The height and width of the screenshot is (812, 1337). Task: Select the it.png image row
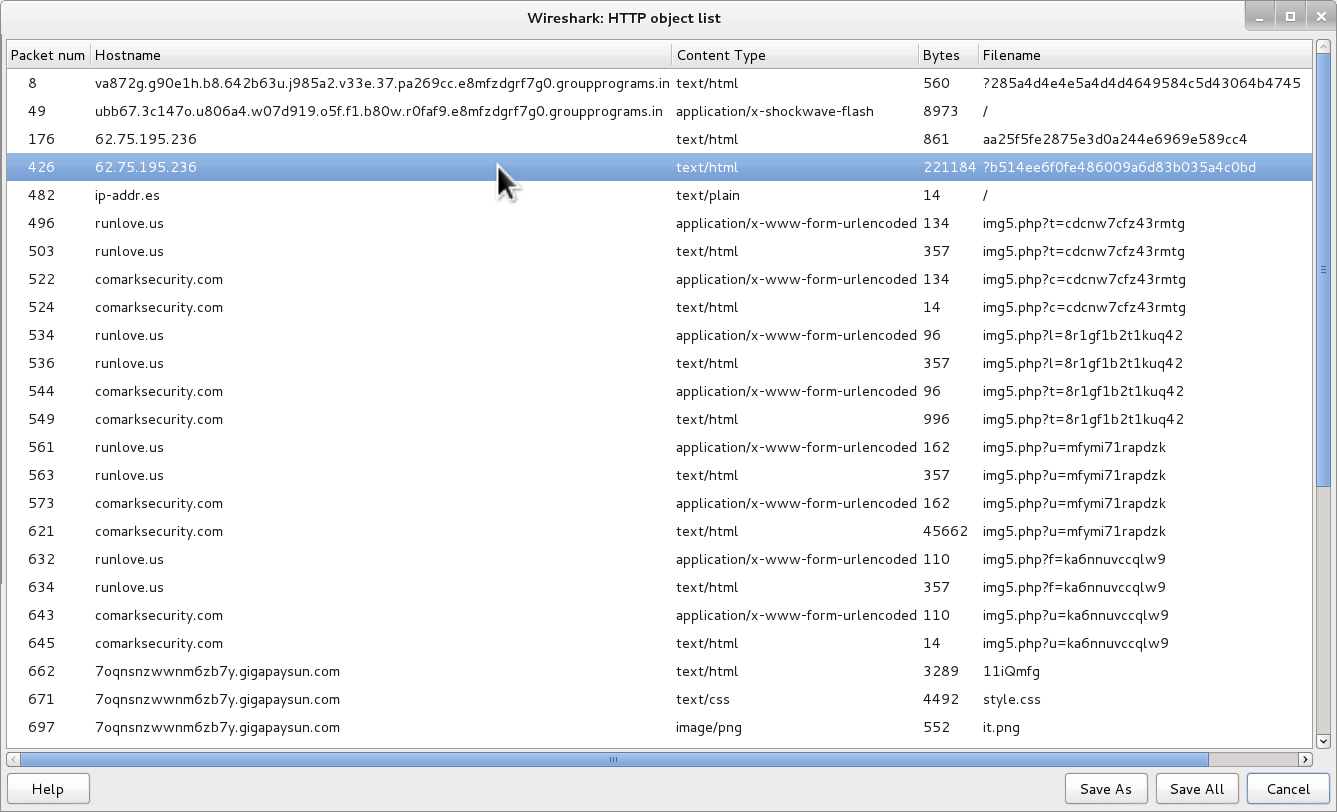659,727
